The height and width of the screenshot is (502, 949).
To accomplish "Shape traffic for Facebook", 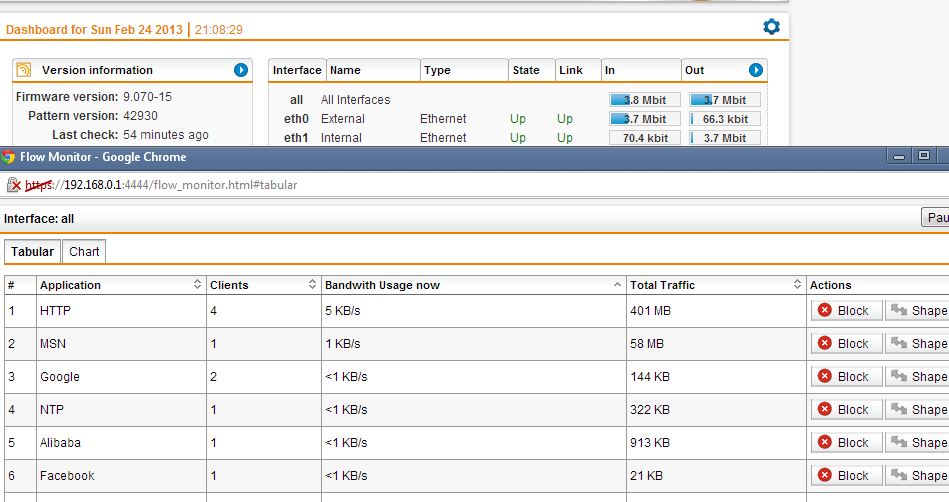I will point(917,475).
